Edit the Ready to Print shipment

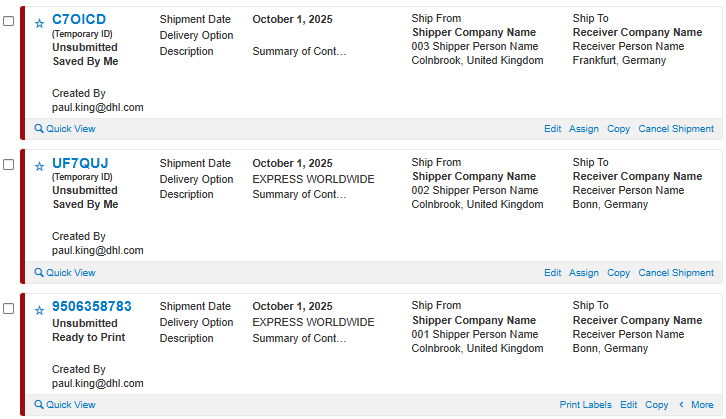[628, 405]
